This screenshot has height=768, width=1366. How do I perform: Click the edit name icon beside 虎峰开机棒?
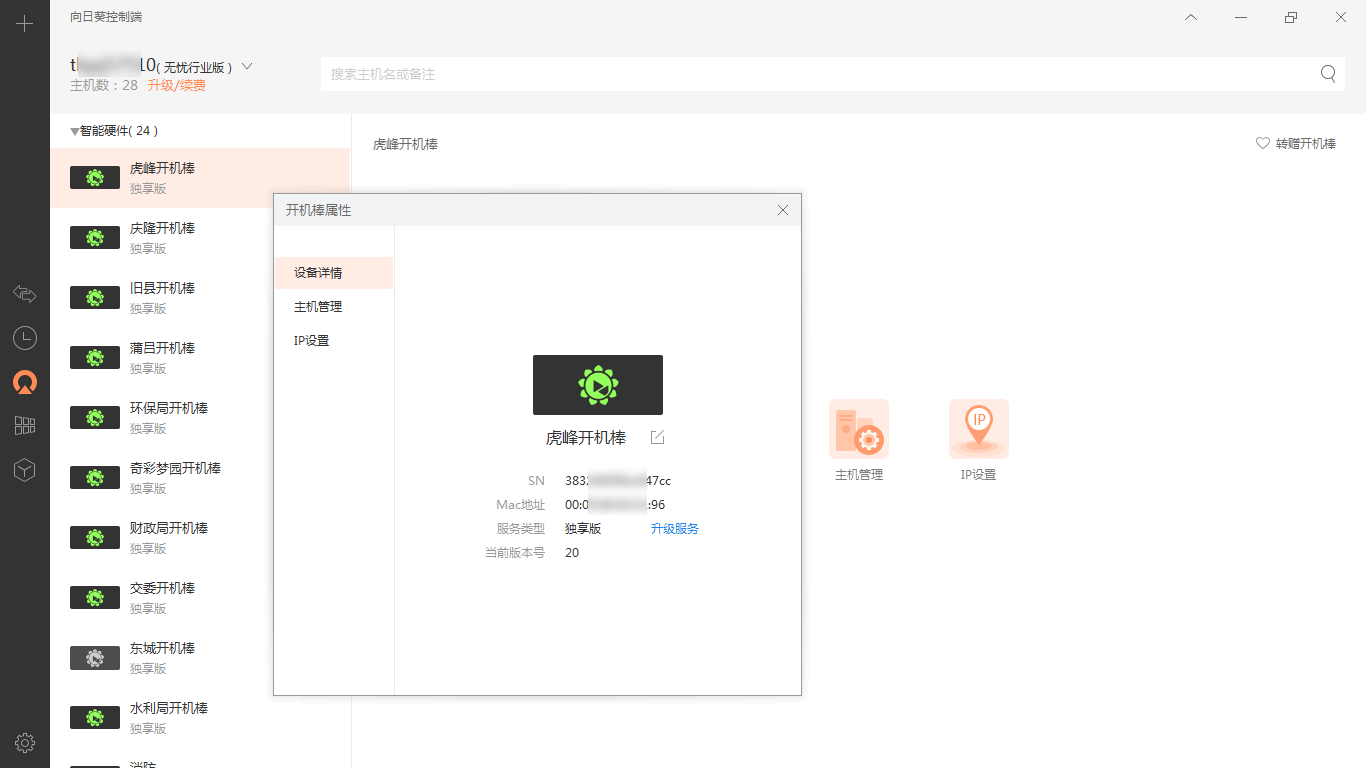[x=657, y=437]
